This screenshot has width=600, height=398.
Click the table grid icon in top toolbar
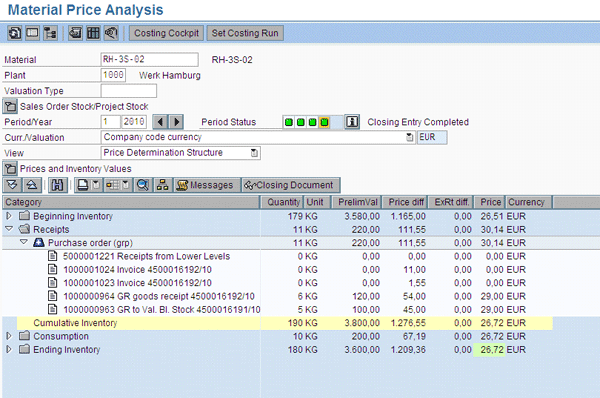point(93,33)
